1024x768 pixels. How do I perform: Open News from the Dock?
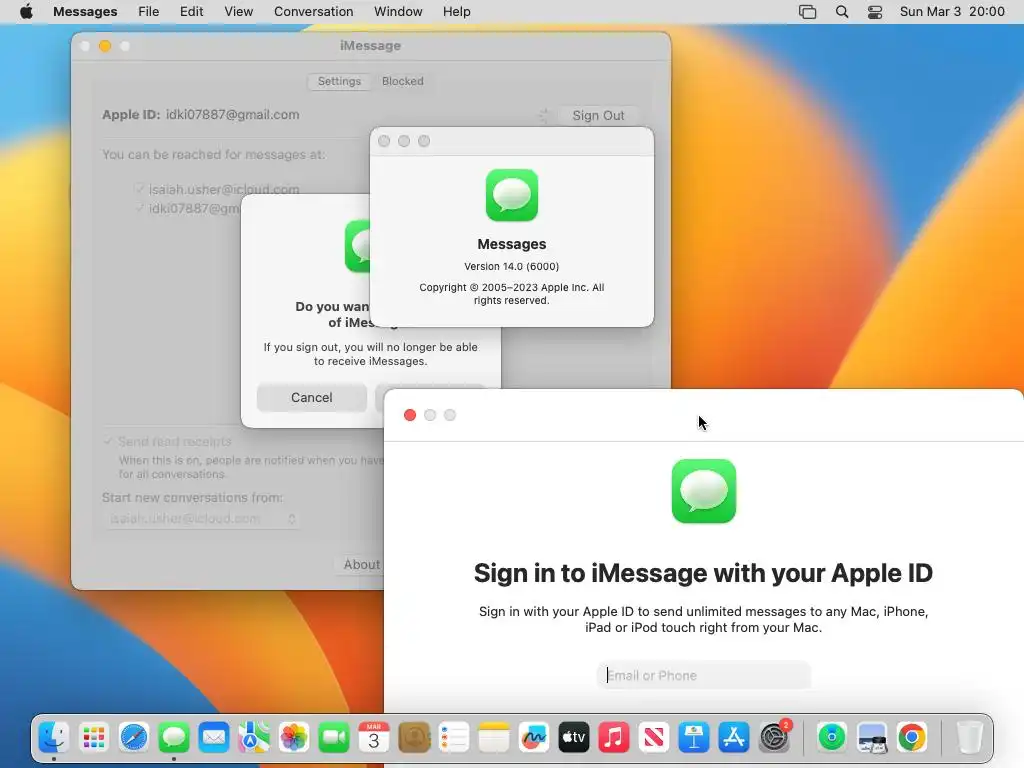click(654, 737)
